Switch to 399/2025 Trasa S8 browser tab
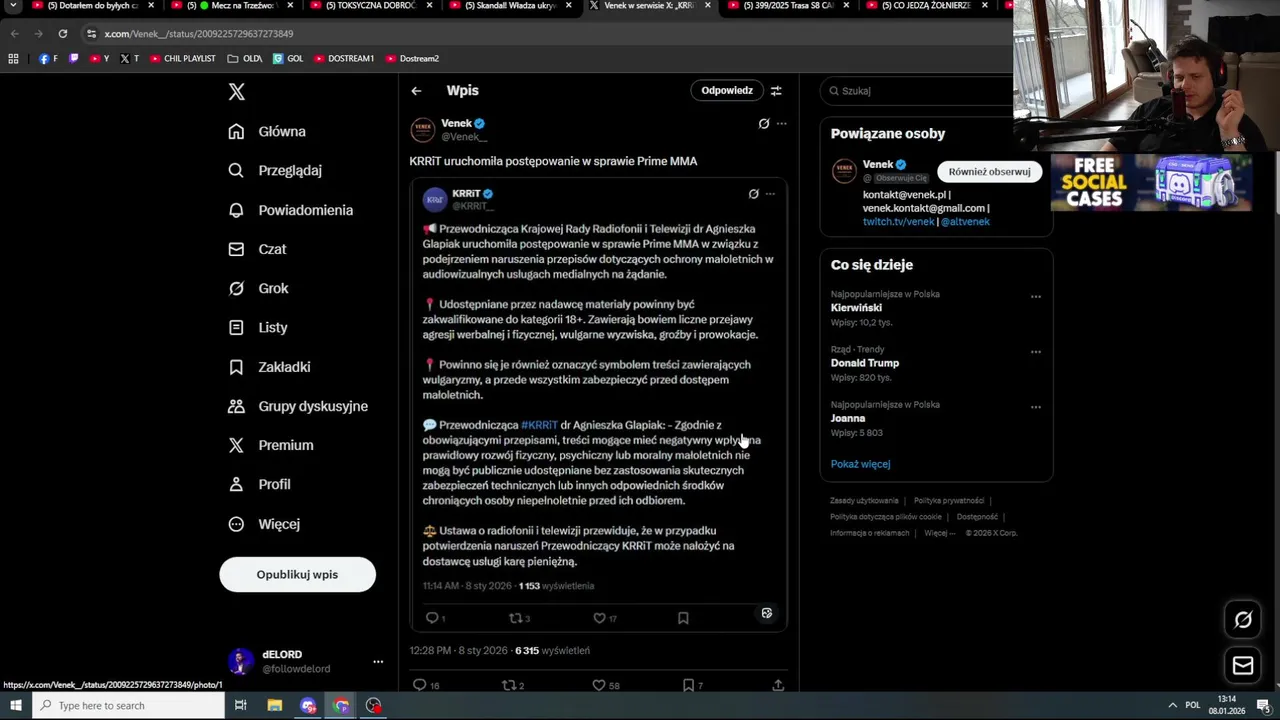Image resolution: width=1280 pixels, height=720 pixels. pyautogui.click(x=789, y=6)
